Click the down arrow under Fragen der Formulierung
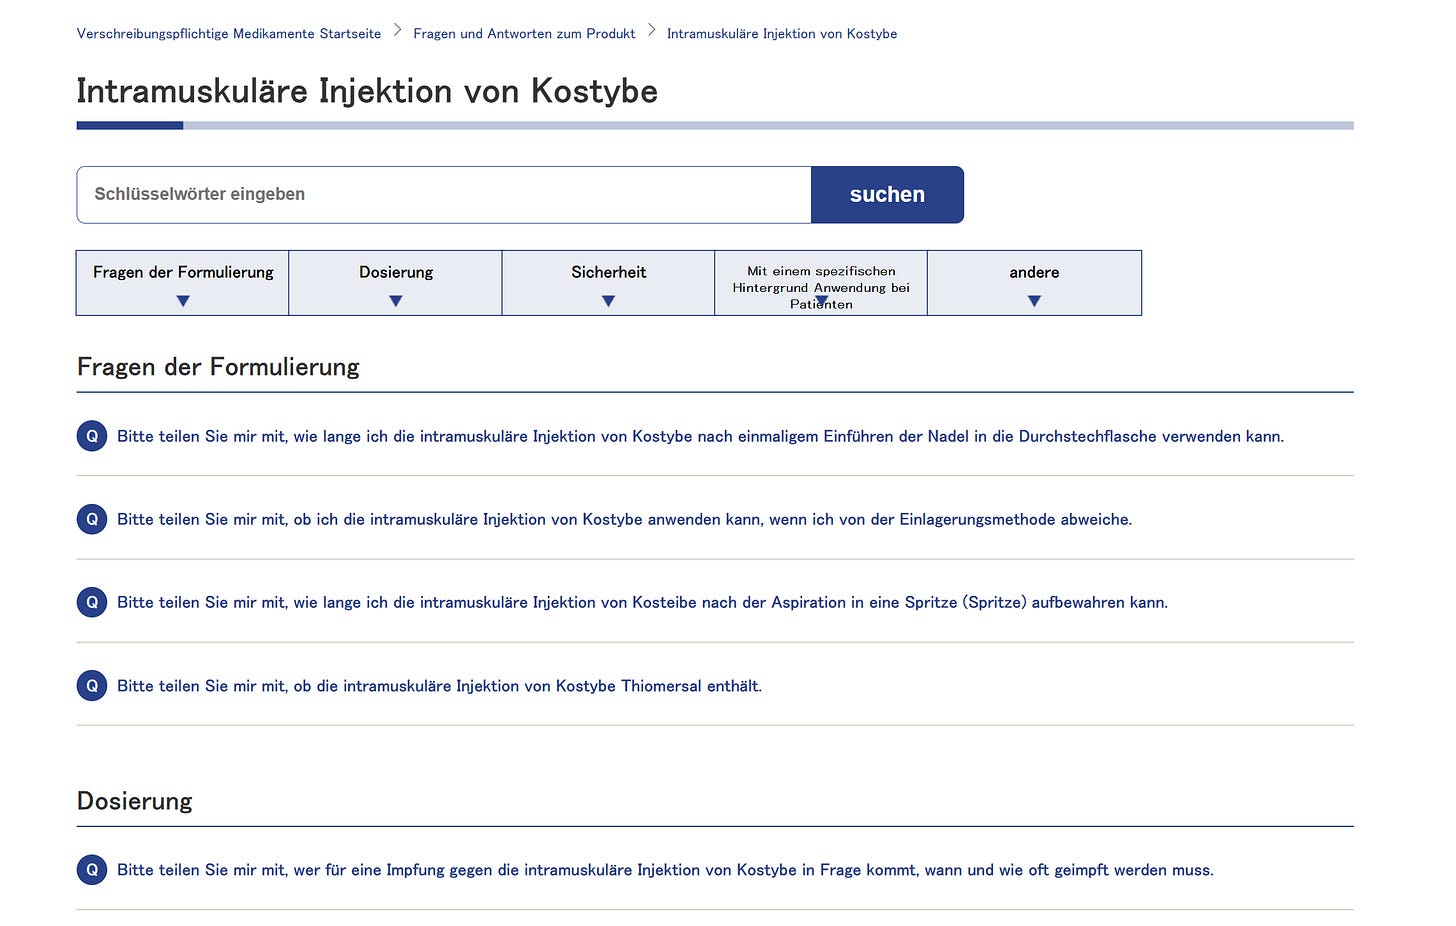This screenshot has height=926, width=1456. (x=183, y=301)
